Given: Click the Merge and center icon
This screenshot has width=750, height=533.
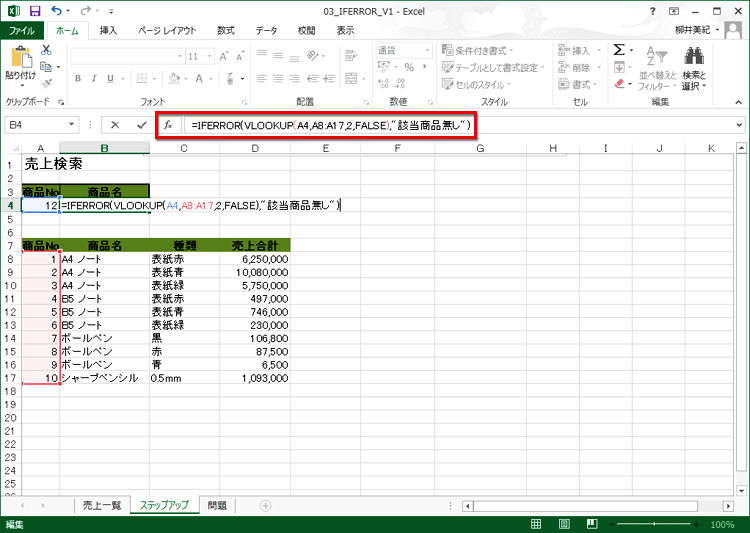Looking at the screenshot, I should click(x=352, y=78).
